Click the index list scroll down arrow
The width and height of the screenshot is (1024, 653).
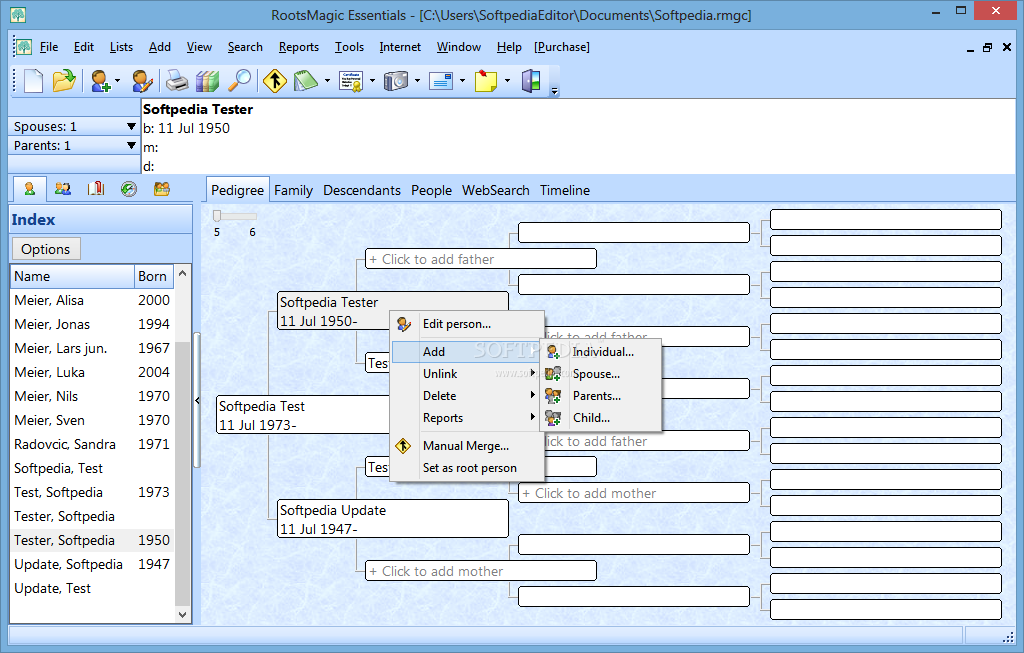(183, 614)
